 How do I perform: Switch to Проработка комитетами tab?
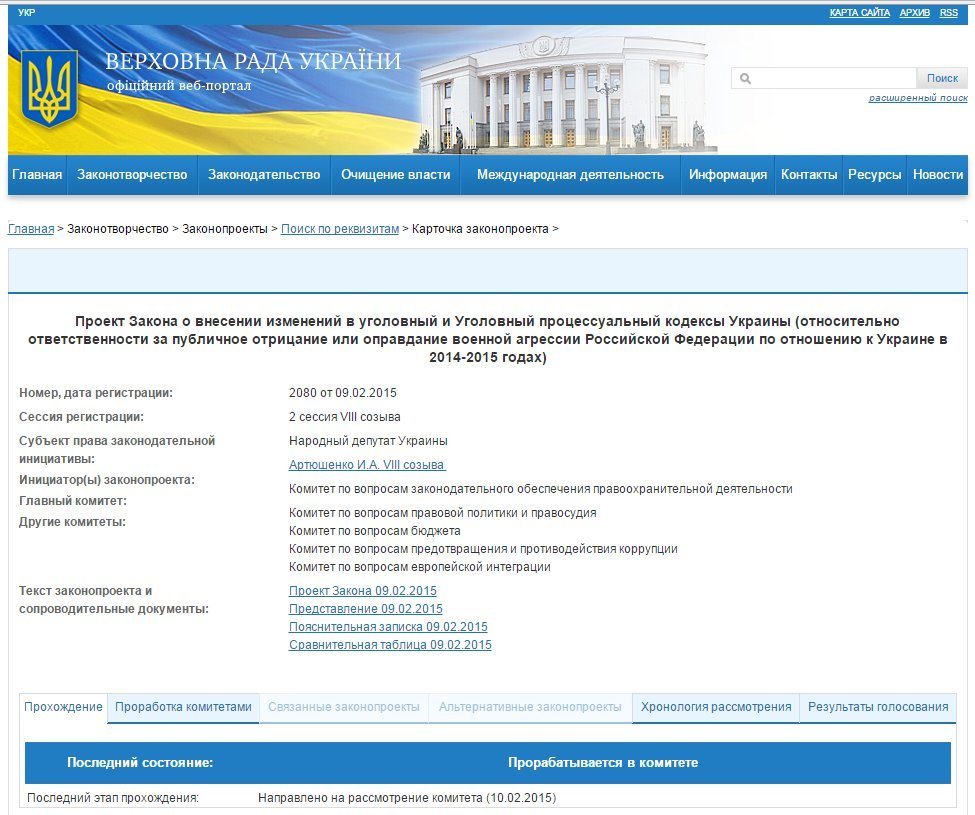tap(183, 707)
